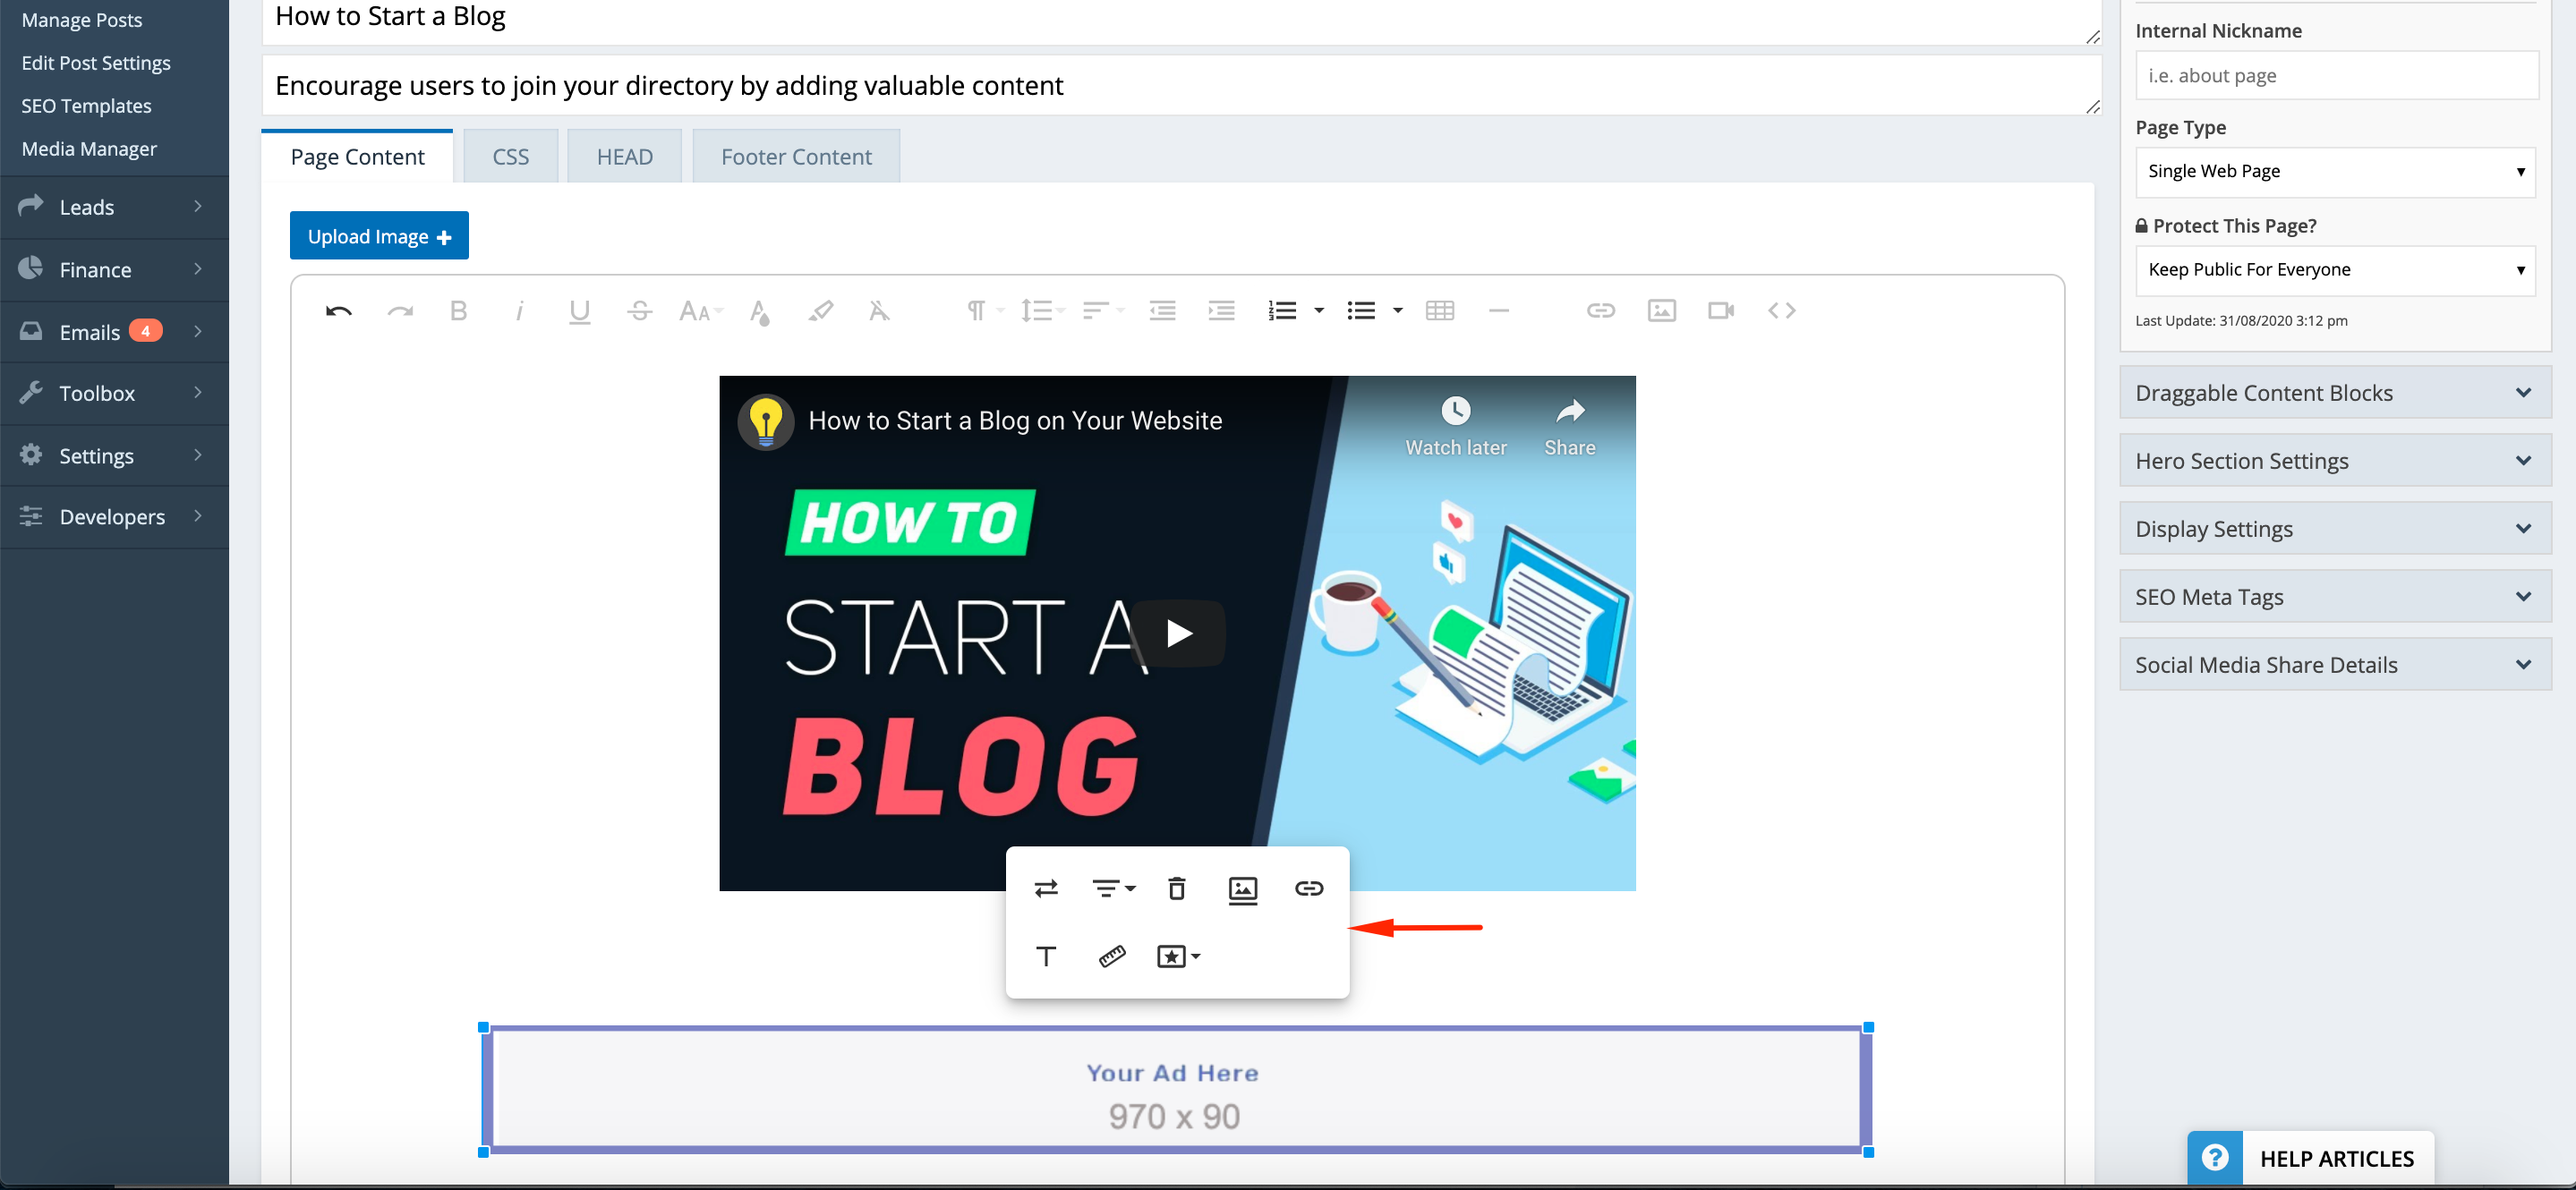Switch to the CSS tab
2576x1190 pixels.
pos(510,157)
